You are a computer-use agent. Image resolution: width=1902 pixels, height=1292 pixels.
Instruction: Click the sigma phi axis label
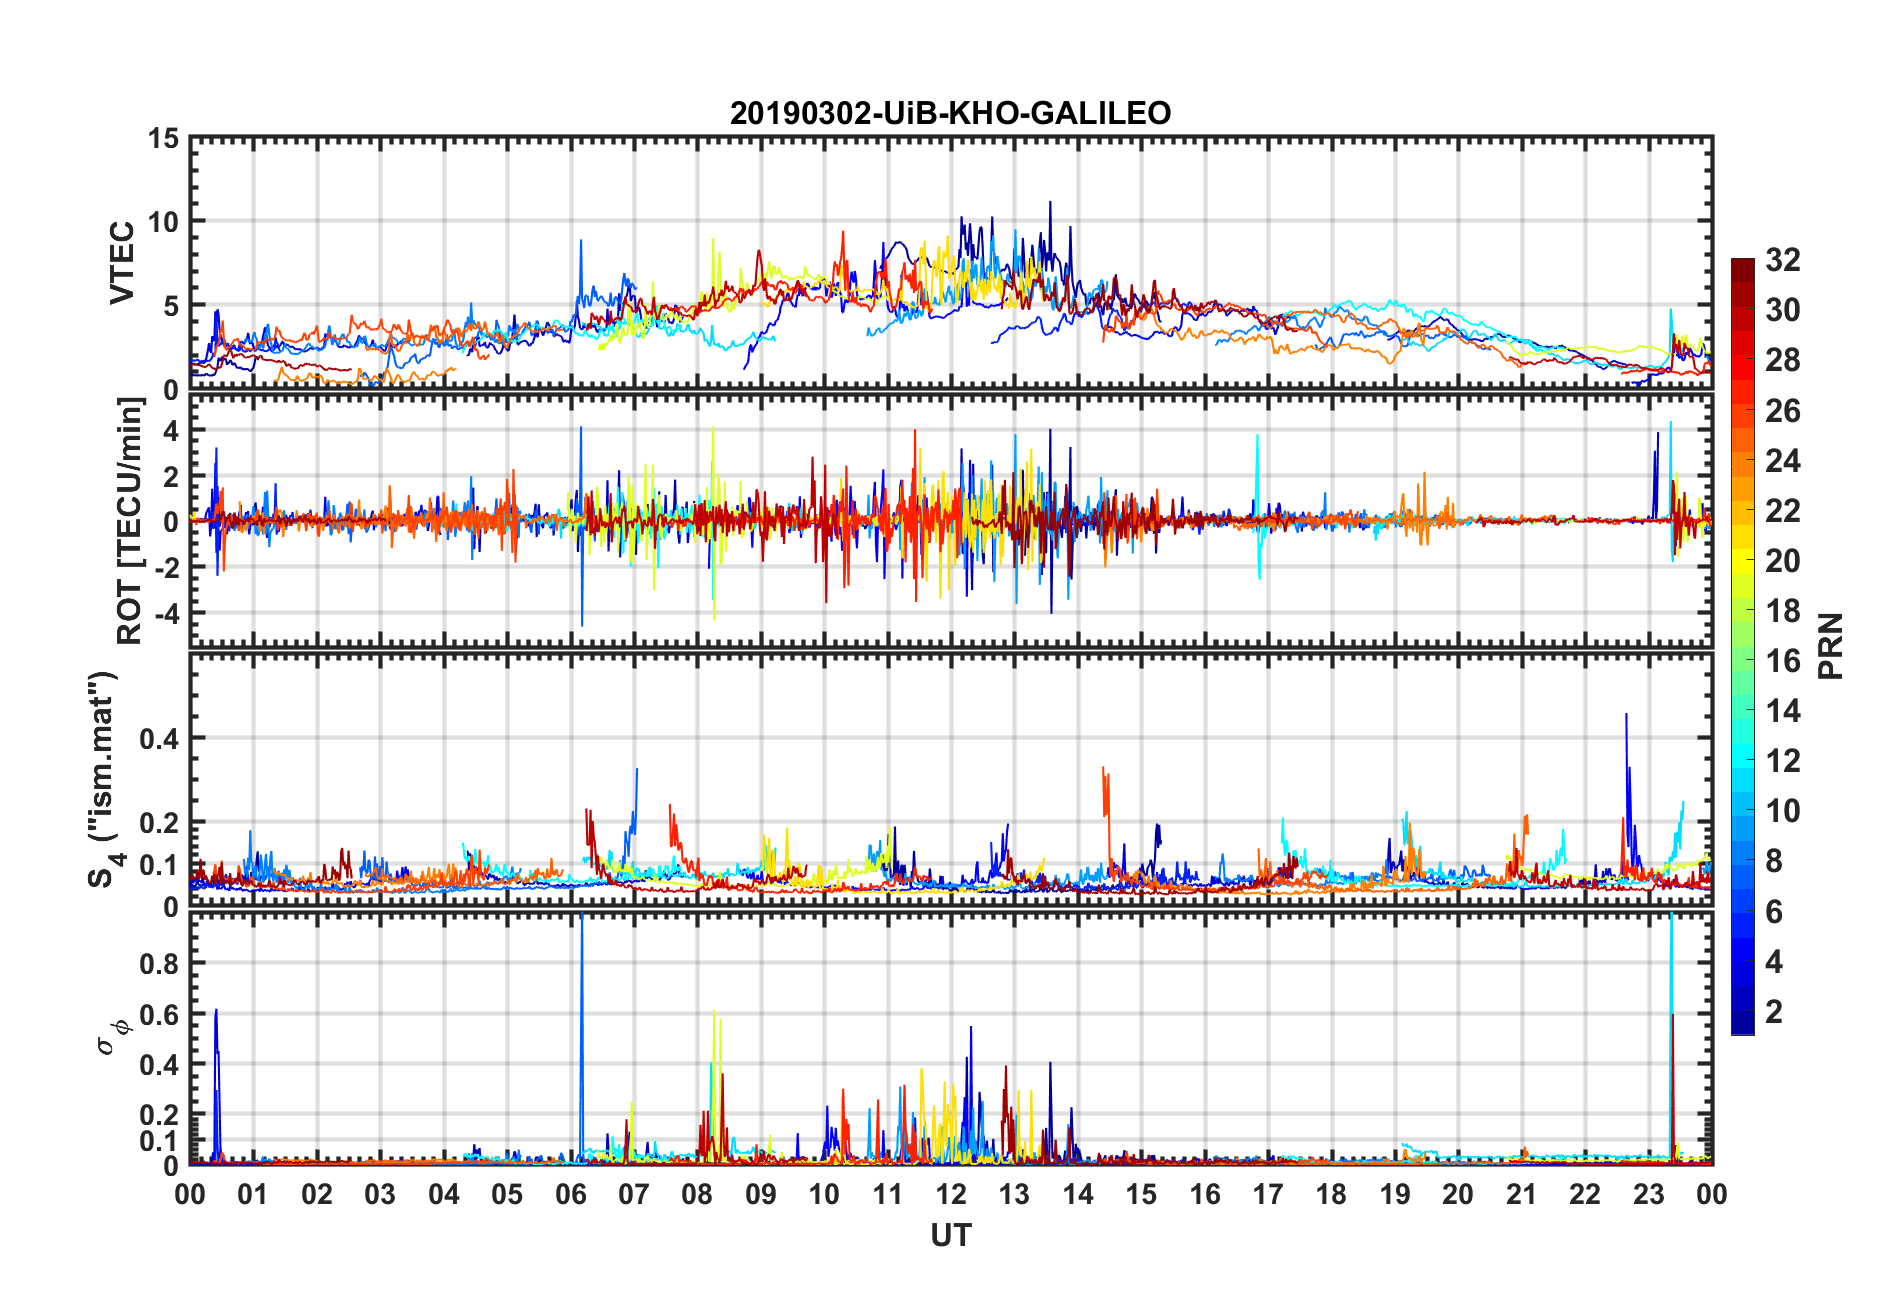(112, 1037)
